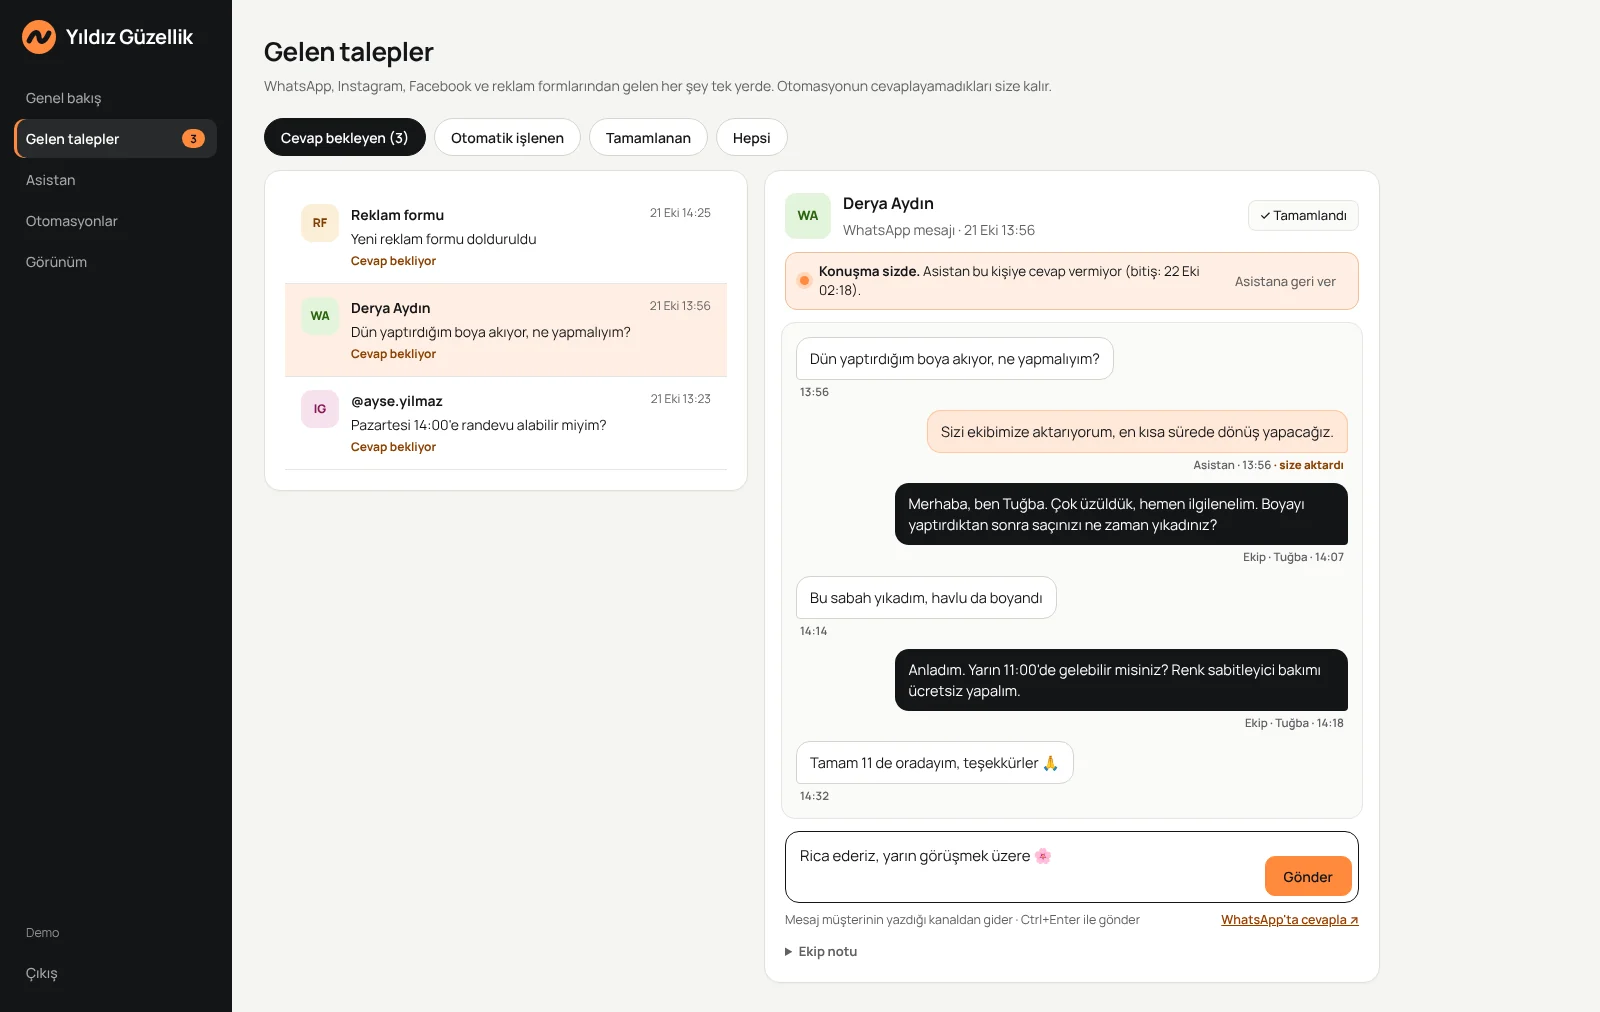Click message 'Dün yaptırdığım boya akıyor' bubble in chat
The image size is (1600, 1012).
tap(955, 359)
